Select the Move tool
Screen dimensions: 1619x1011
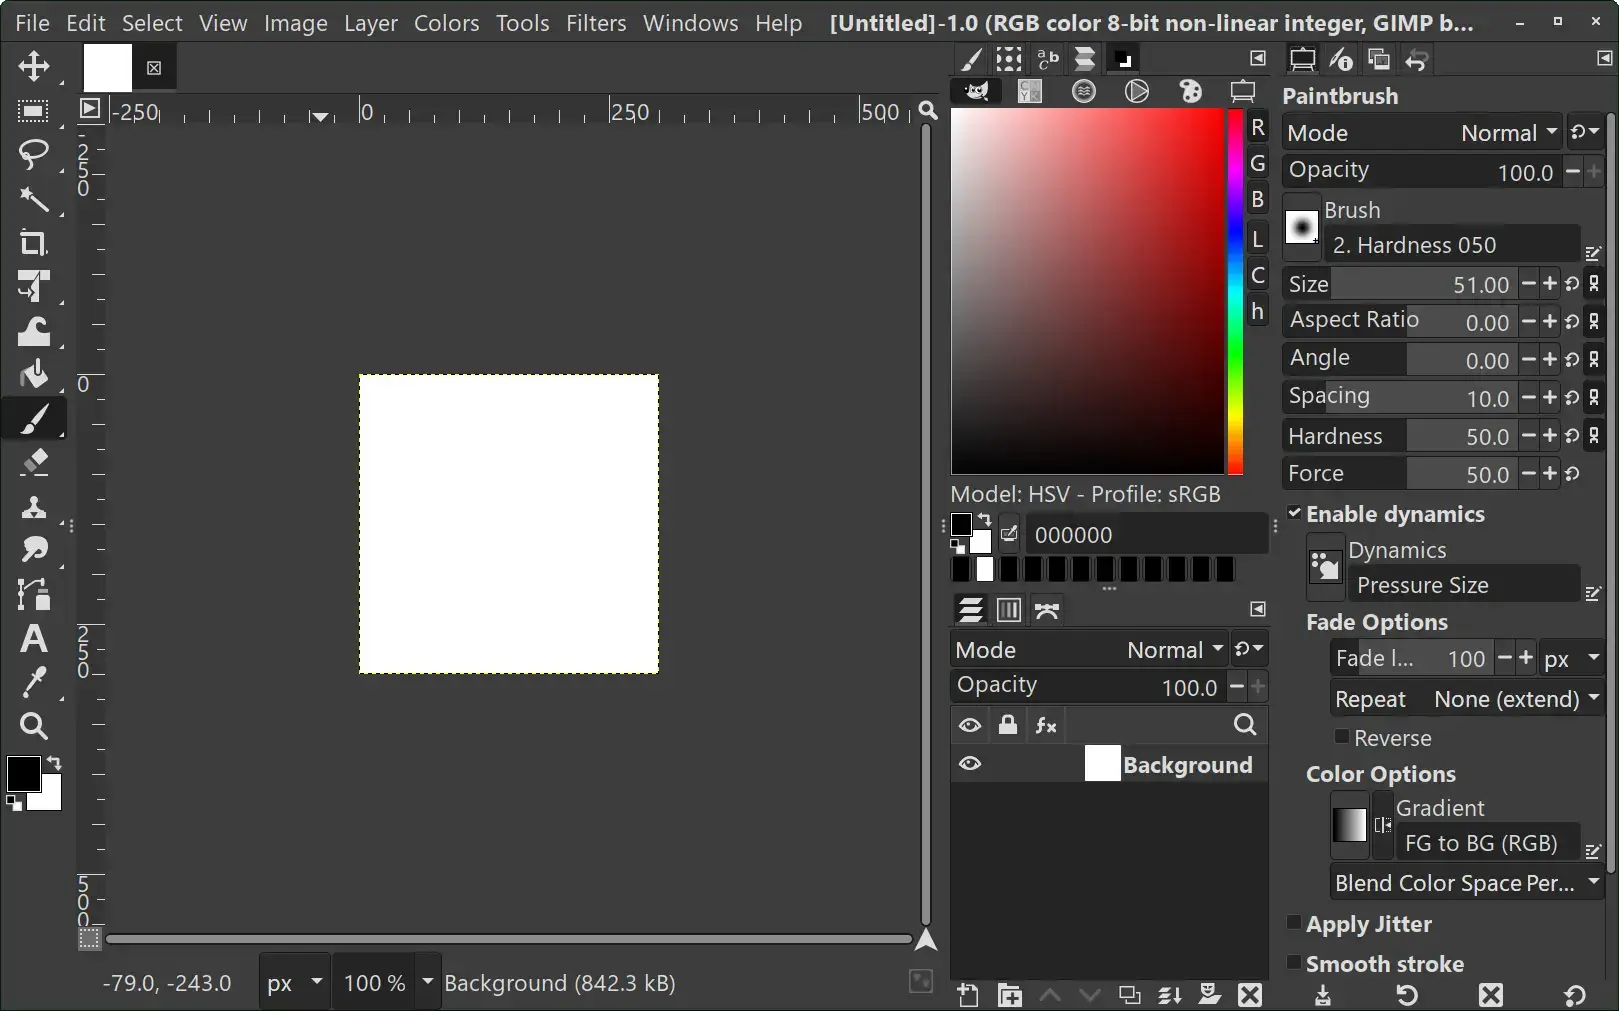34,67
